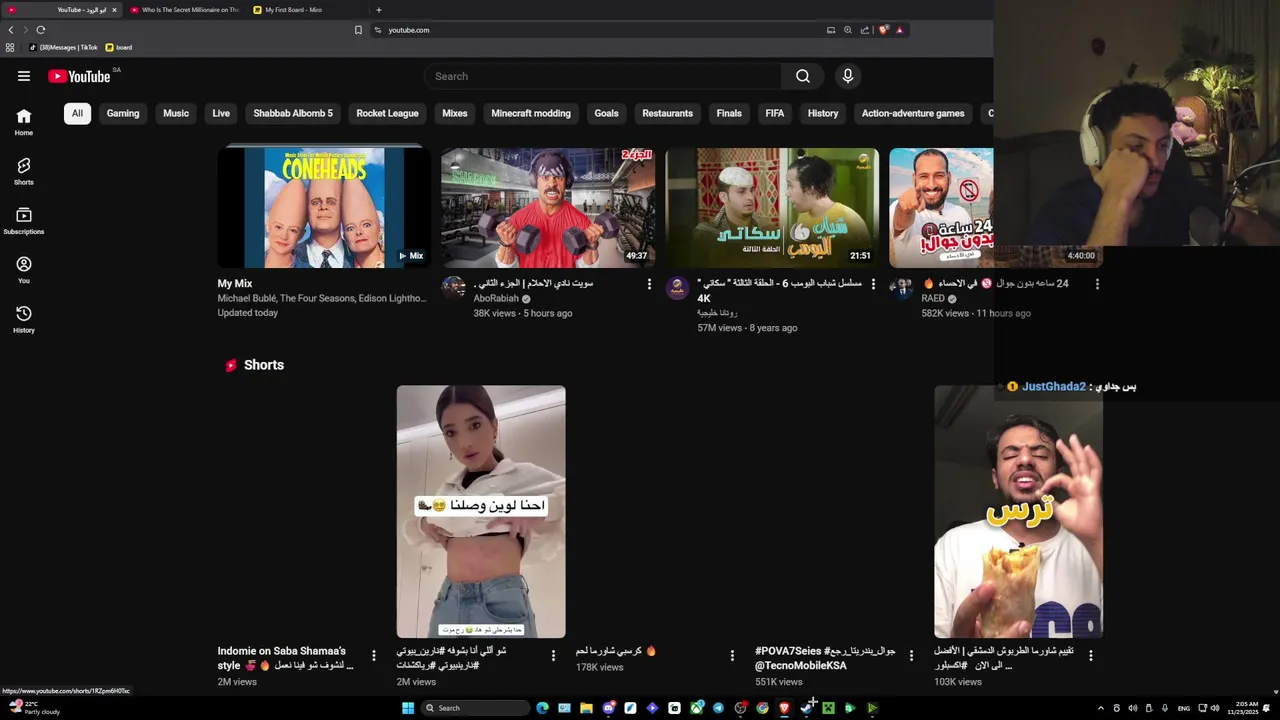The width and height of the screenshot is (1280, 720).
Task: Click the taskbar Search box
Action: click(x=475, y=708)
